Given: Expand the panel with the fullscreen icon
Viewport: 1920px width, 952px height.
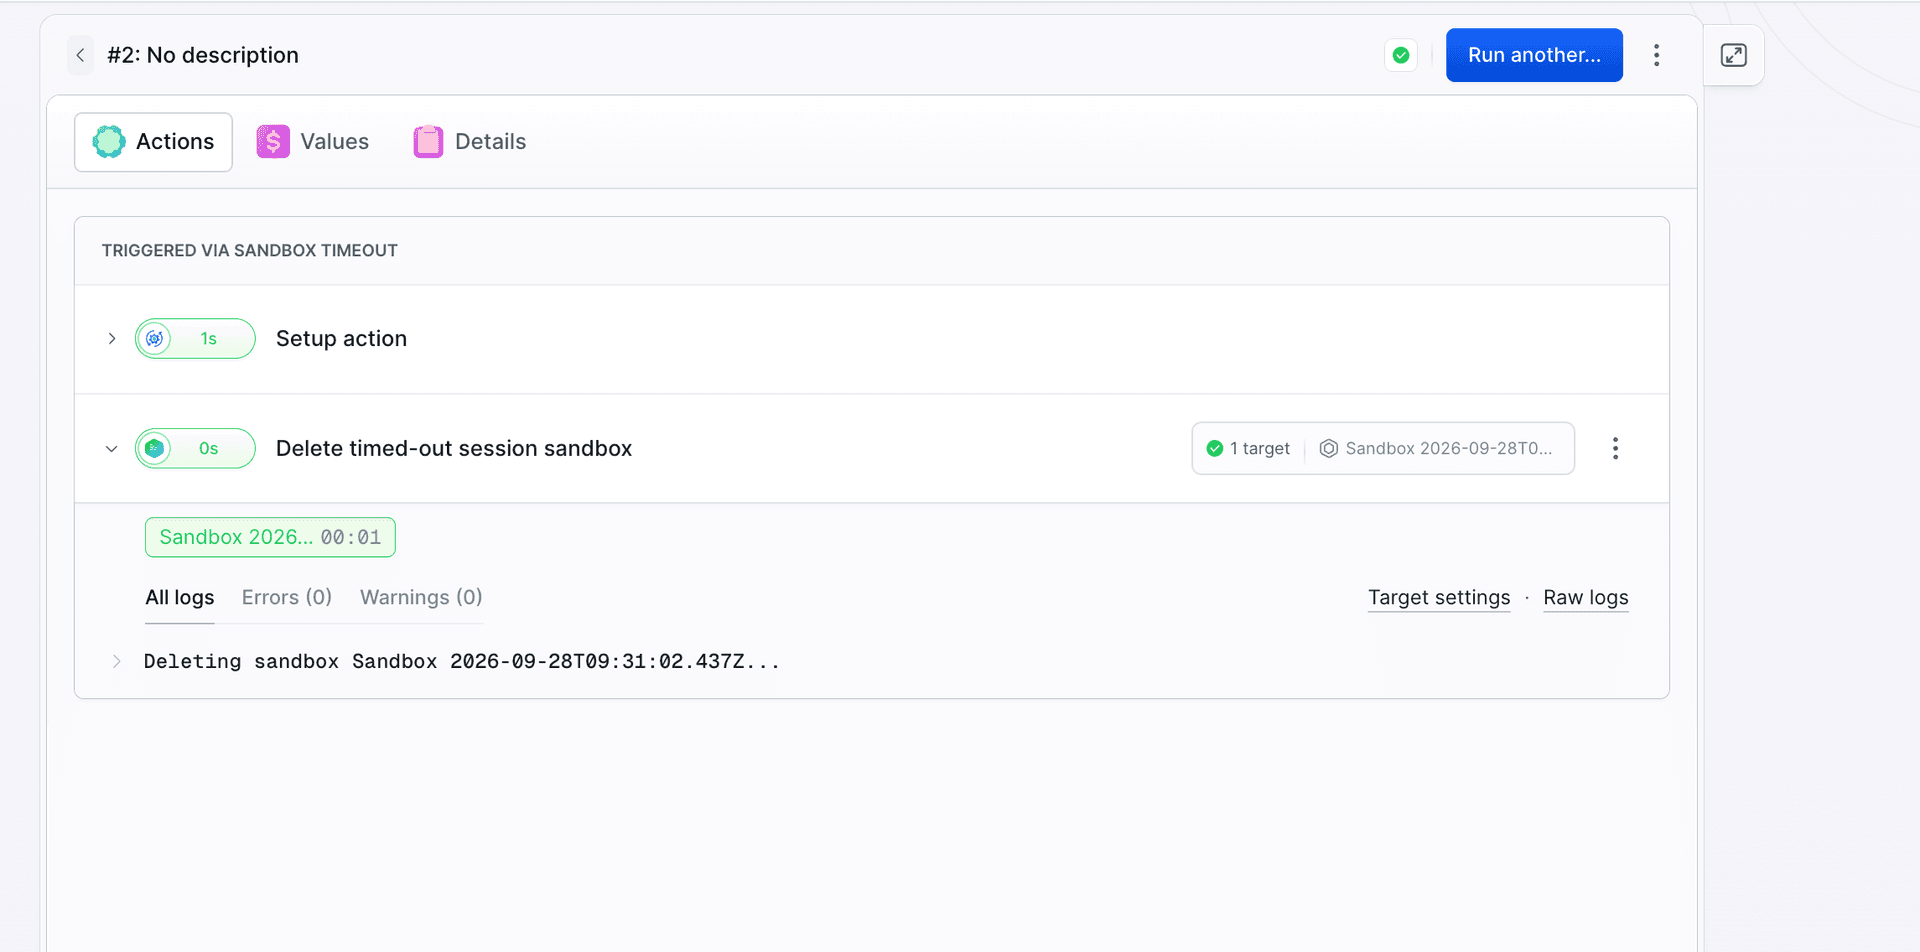Looking at the screenshot, I should [x=1734, y=55].
